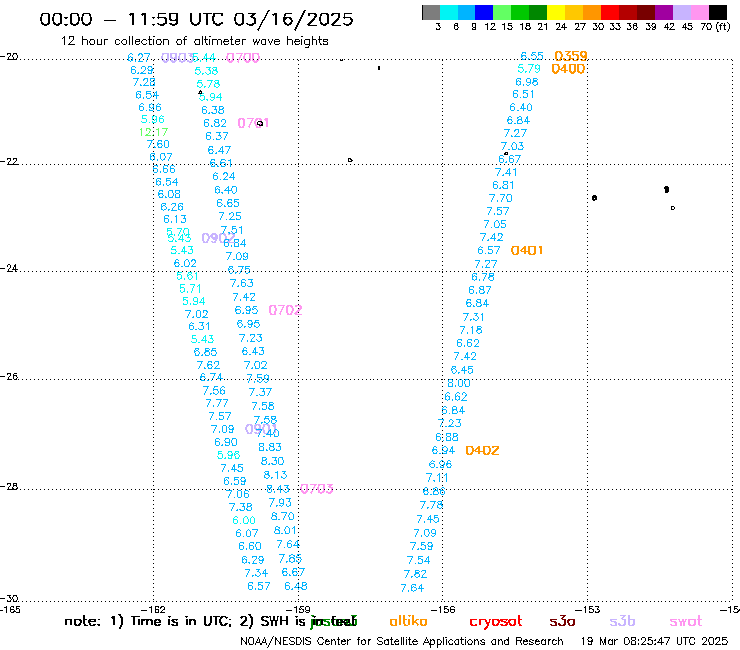Click the lavender s3b time label 0902

coord(218,238)
